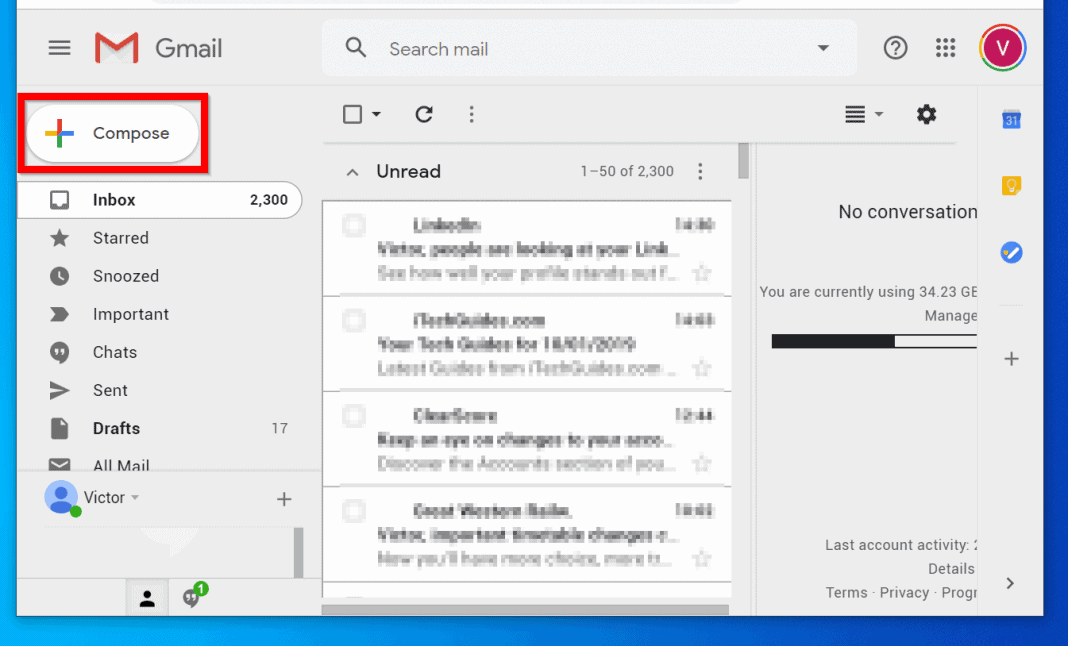Image resolution: width=1068 pixels, height=646 pixels.
Task: Open split pane mode dropdown arrow
Action: (879, 114)
